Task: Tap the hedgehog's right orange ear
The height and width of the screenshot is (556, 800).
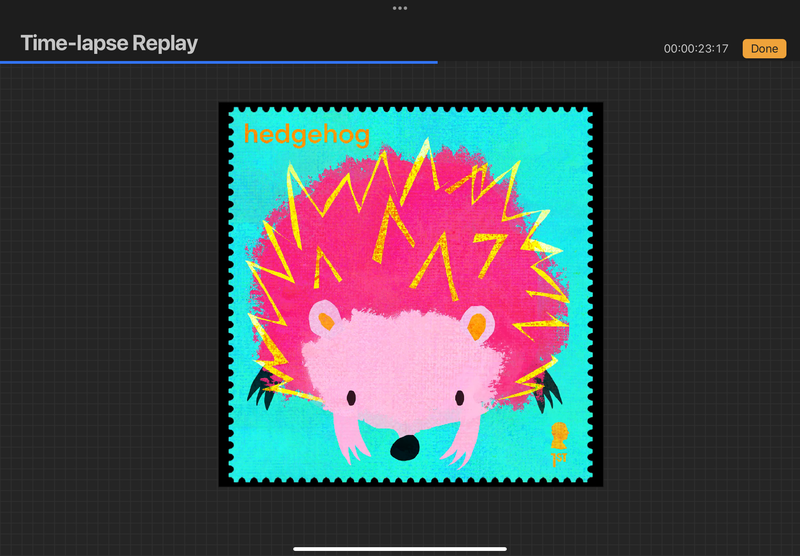Action: click(x=477, y=323)
